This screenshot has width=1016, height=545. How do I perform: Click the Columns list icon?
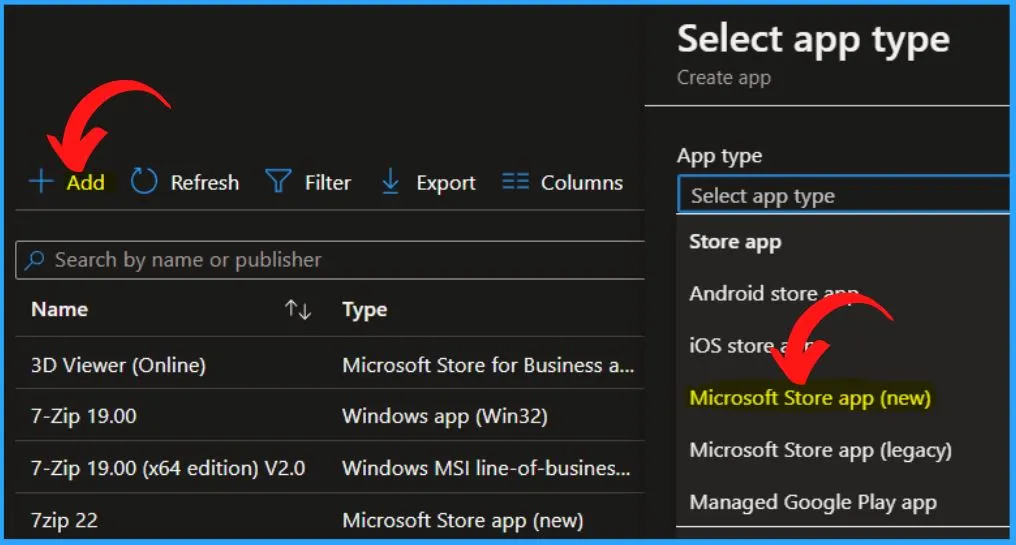(x=516, y=181)
